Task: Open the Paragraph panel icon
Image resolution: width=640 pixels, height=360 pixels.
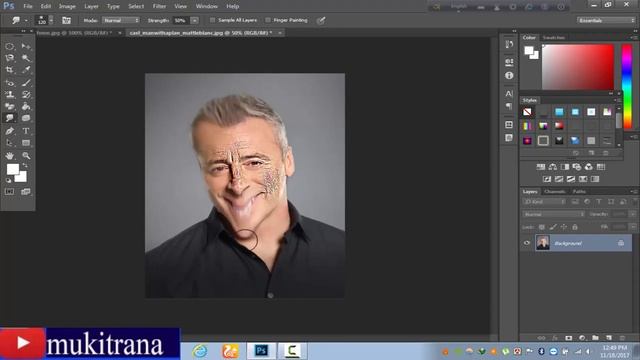Action: tap(509, 106)
